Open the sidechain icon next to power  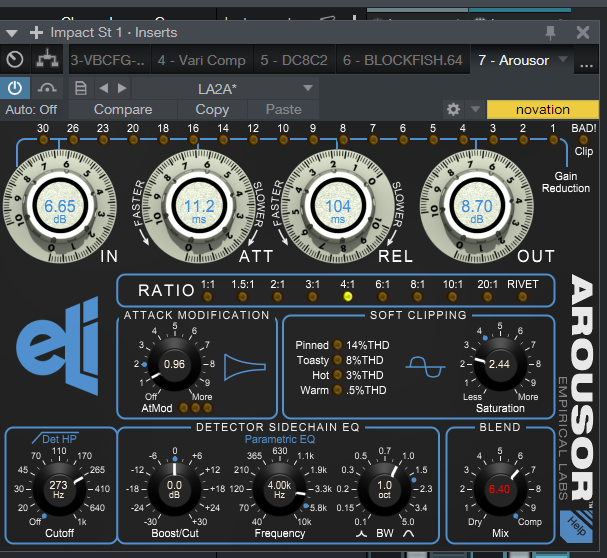pos(47,88)
